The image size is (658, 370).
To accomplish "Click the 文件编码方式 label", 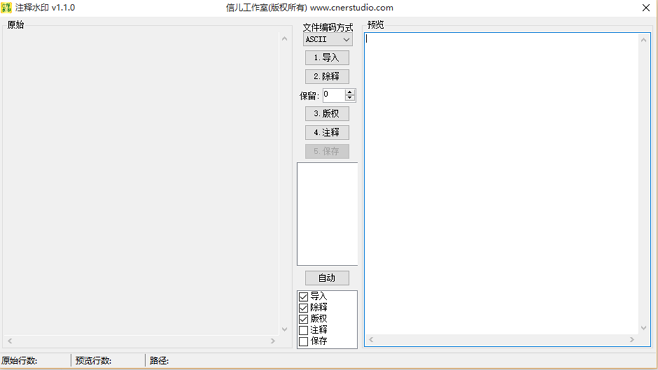I will 328,28.
